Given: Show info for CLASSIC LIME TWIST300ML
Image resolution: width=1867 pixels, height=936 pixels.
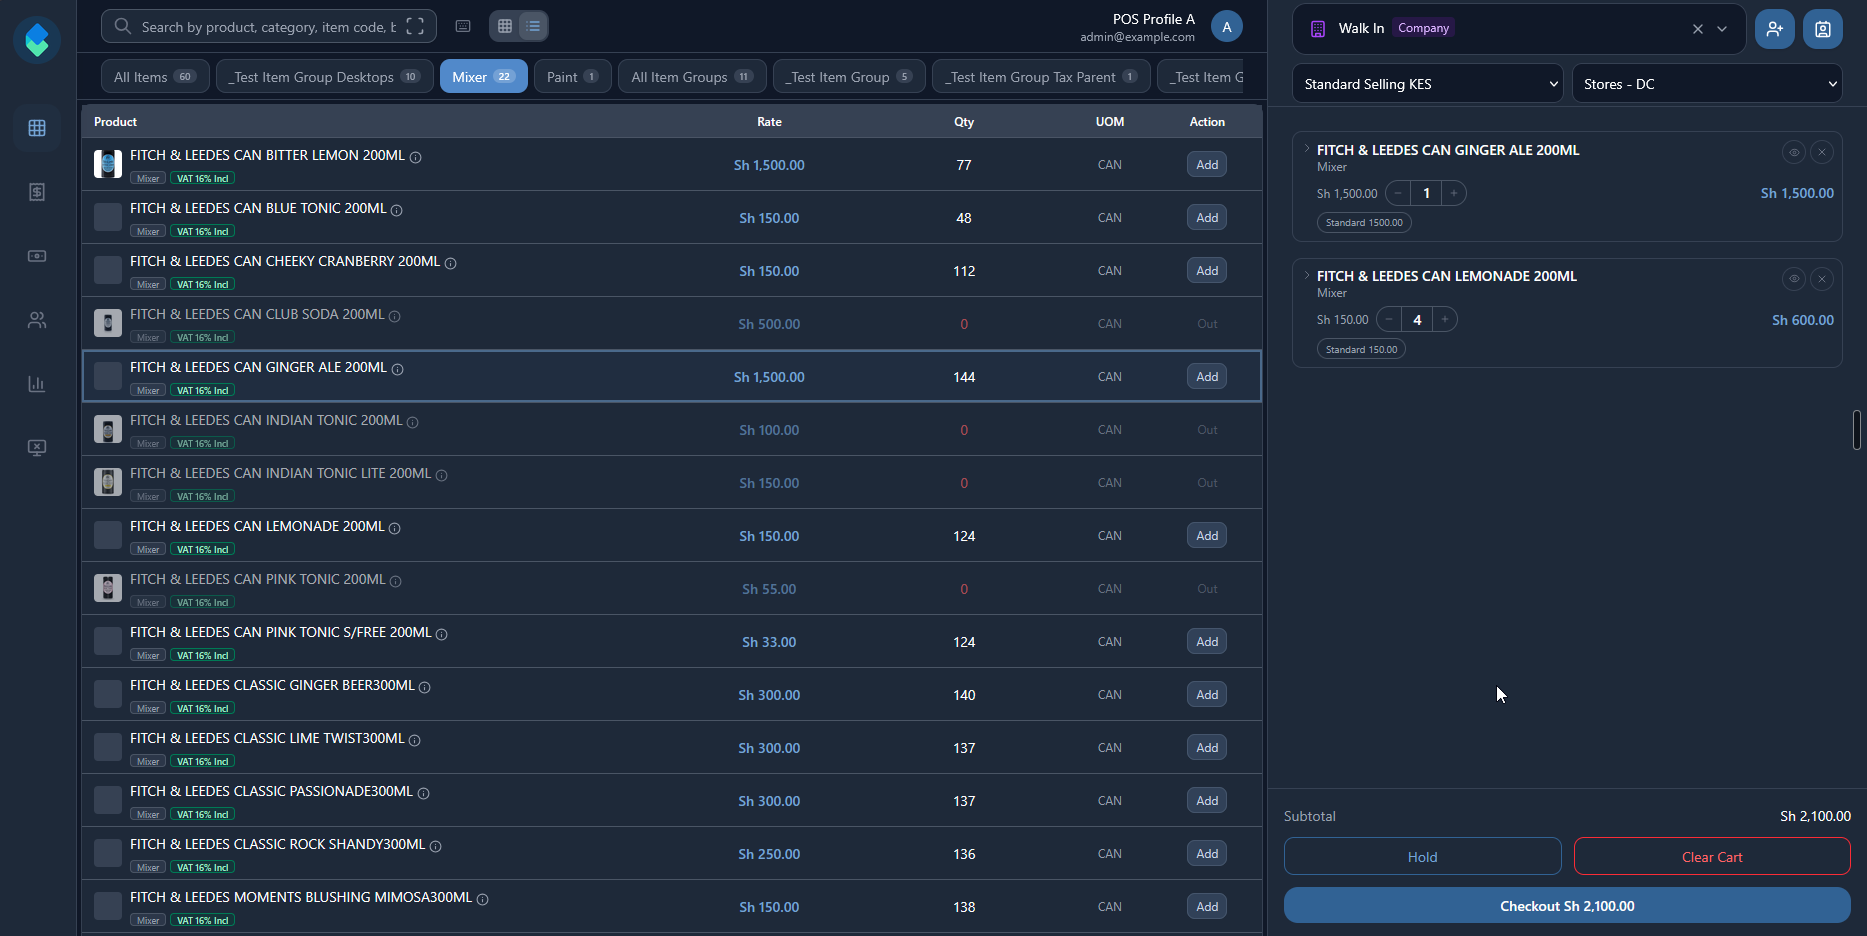Looking at the screenshot, I should tap(415, 740).
